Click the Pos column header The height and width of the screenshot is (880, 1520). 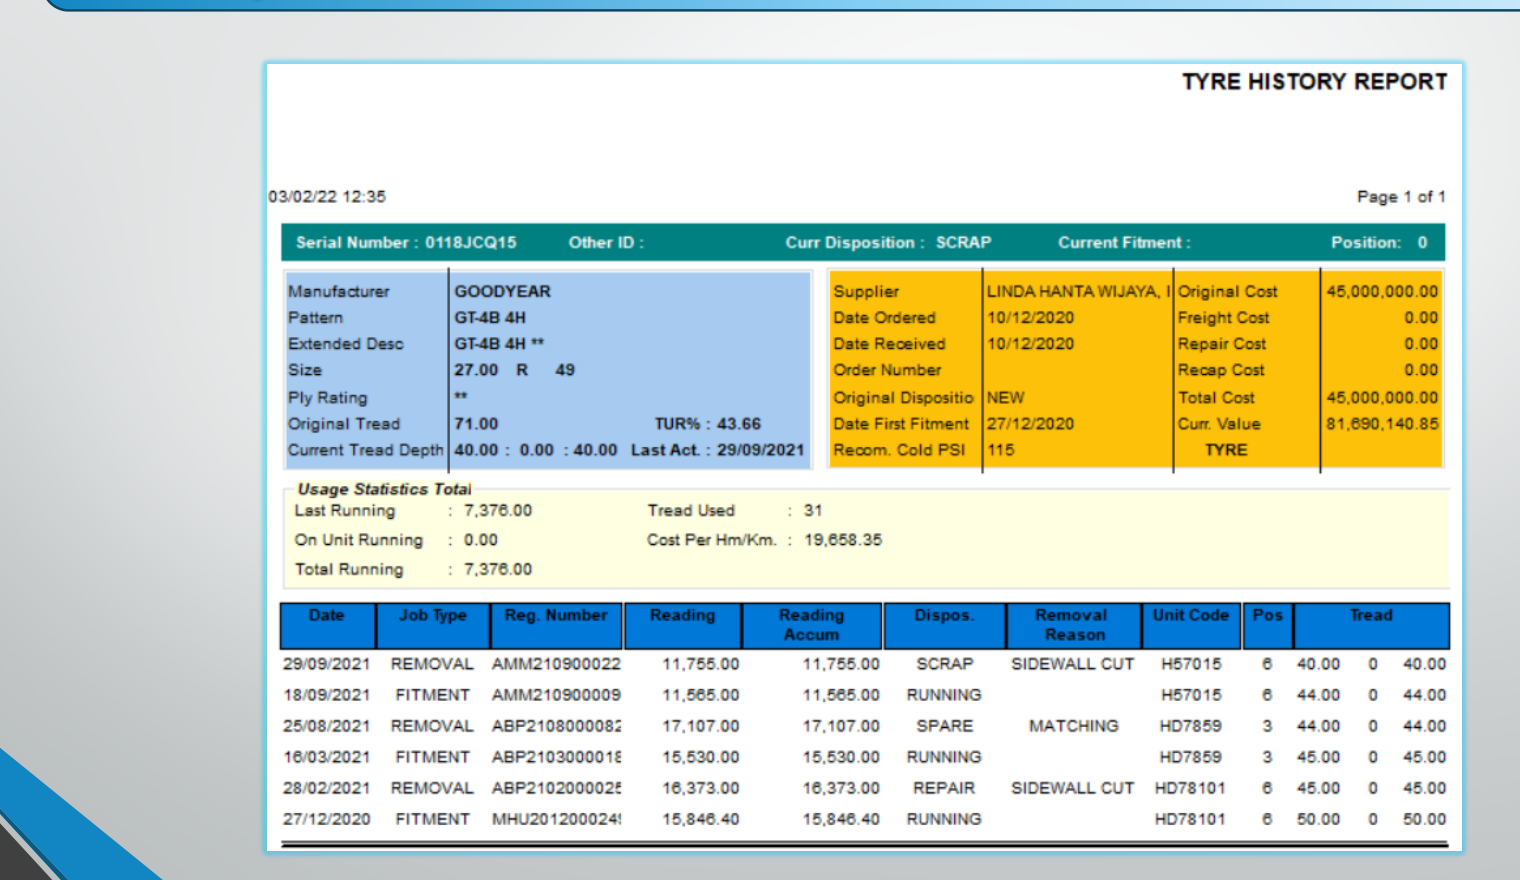click(x=1268, y=625)
